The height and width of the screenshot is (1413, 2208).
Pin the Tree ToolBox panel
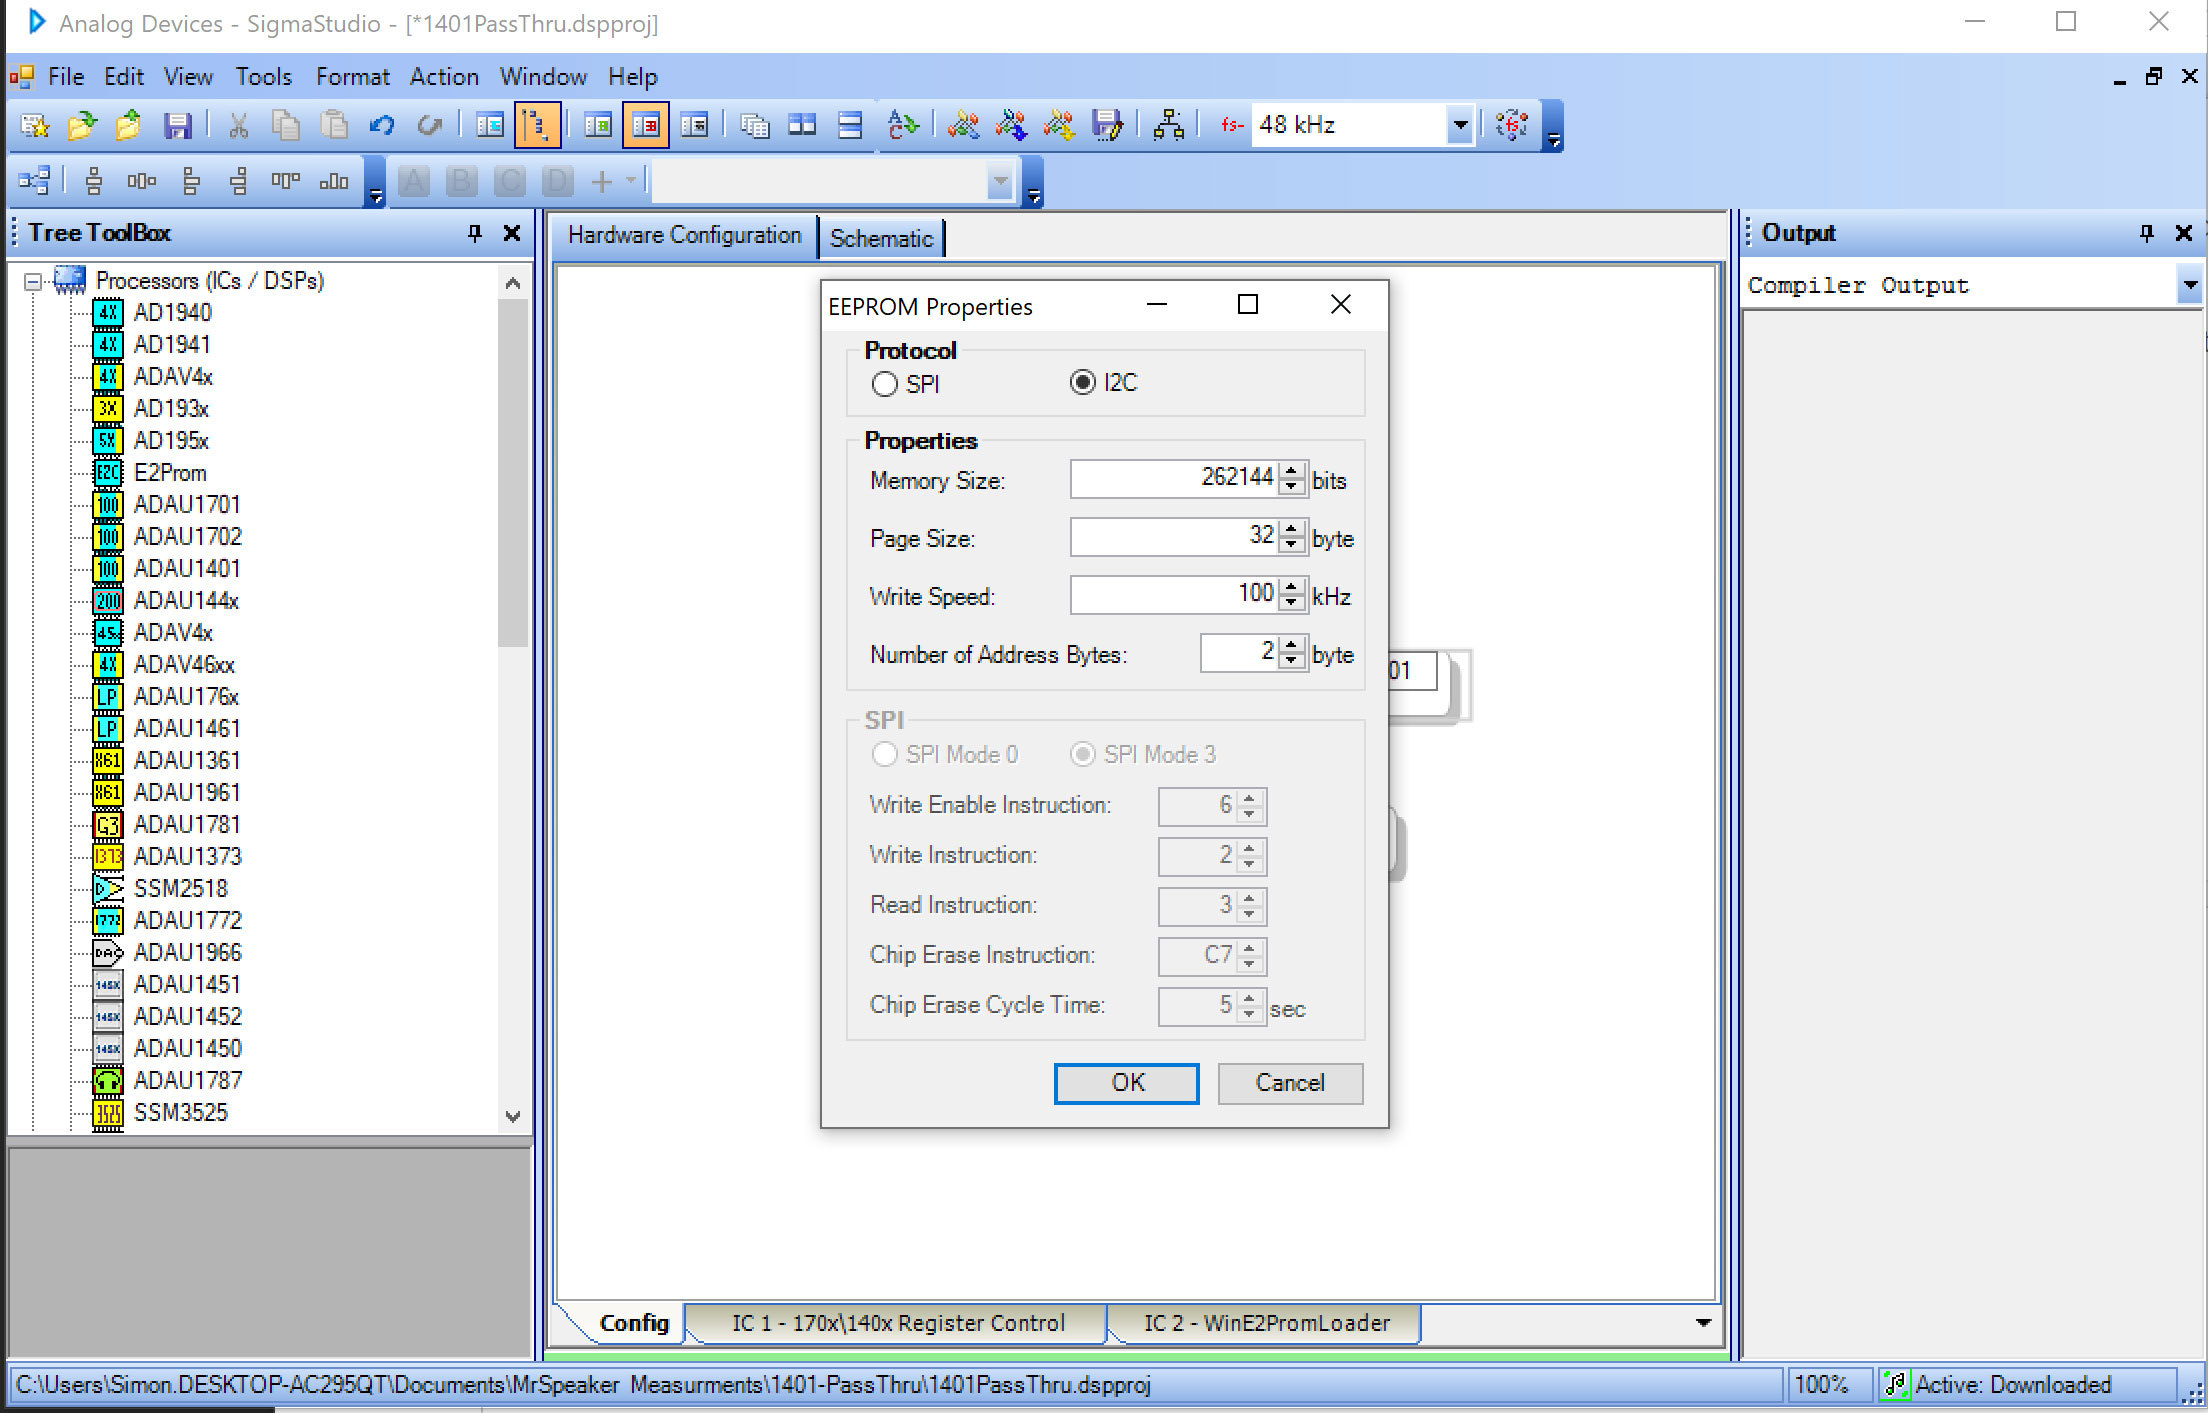[x=475, y=233]
